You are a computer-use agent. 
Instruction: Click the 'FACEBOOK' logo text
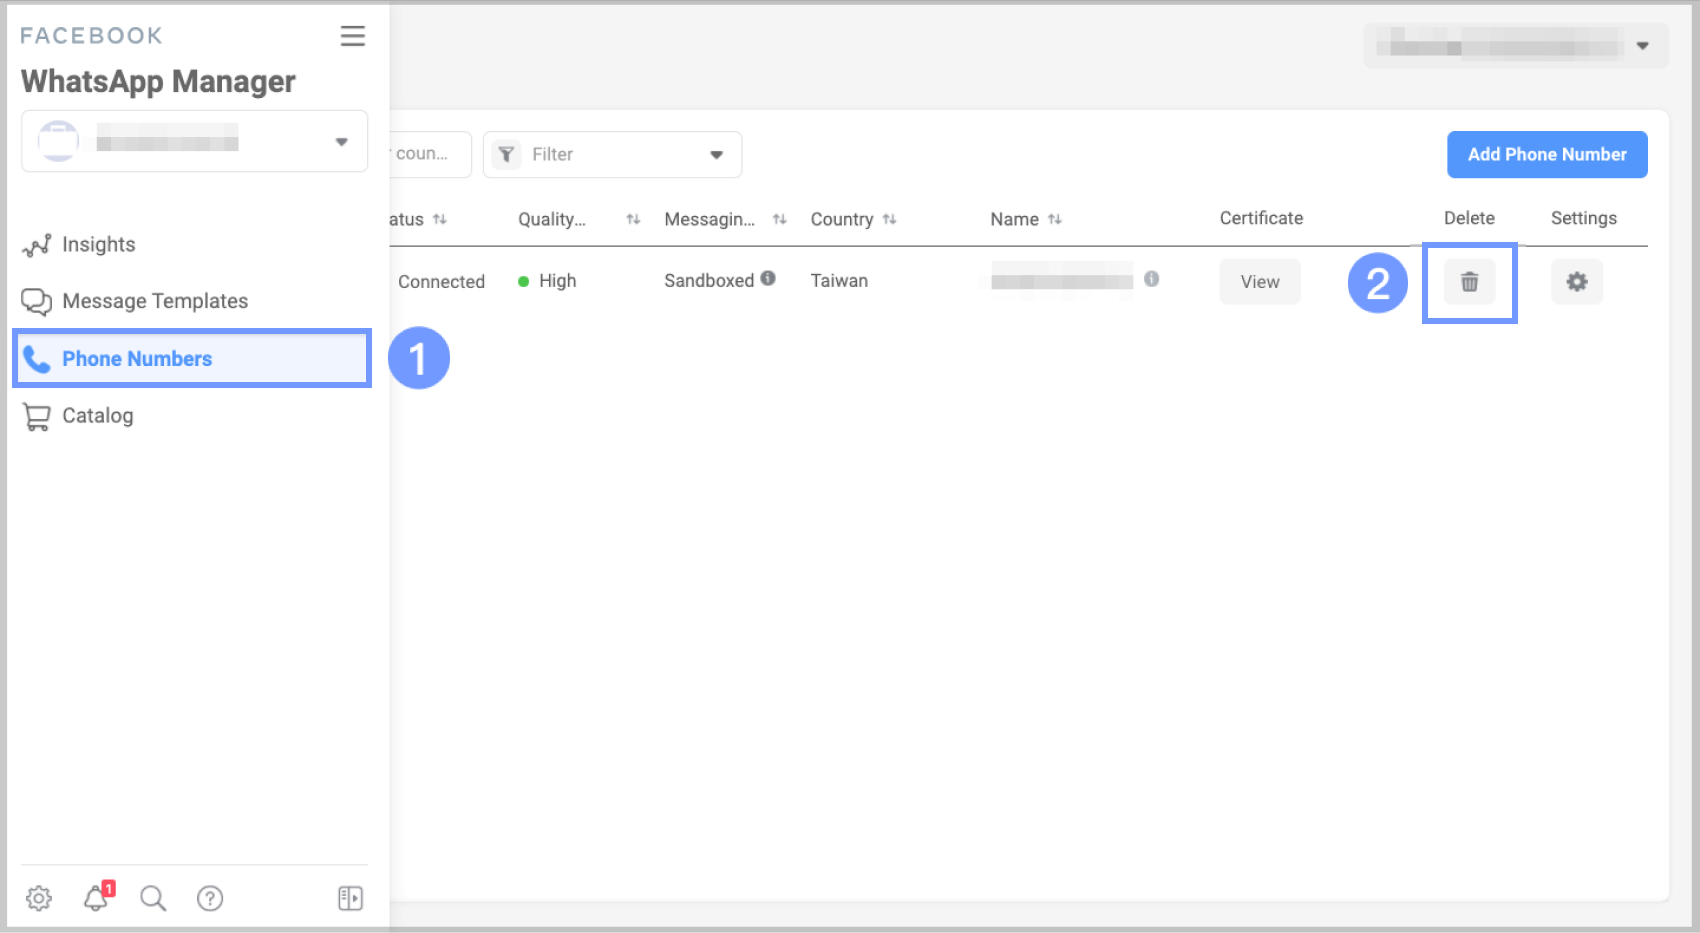click(x=91, y=36)
